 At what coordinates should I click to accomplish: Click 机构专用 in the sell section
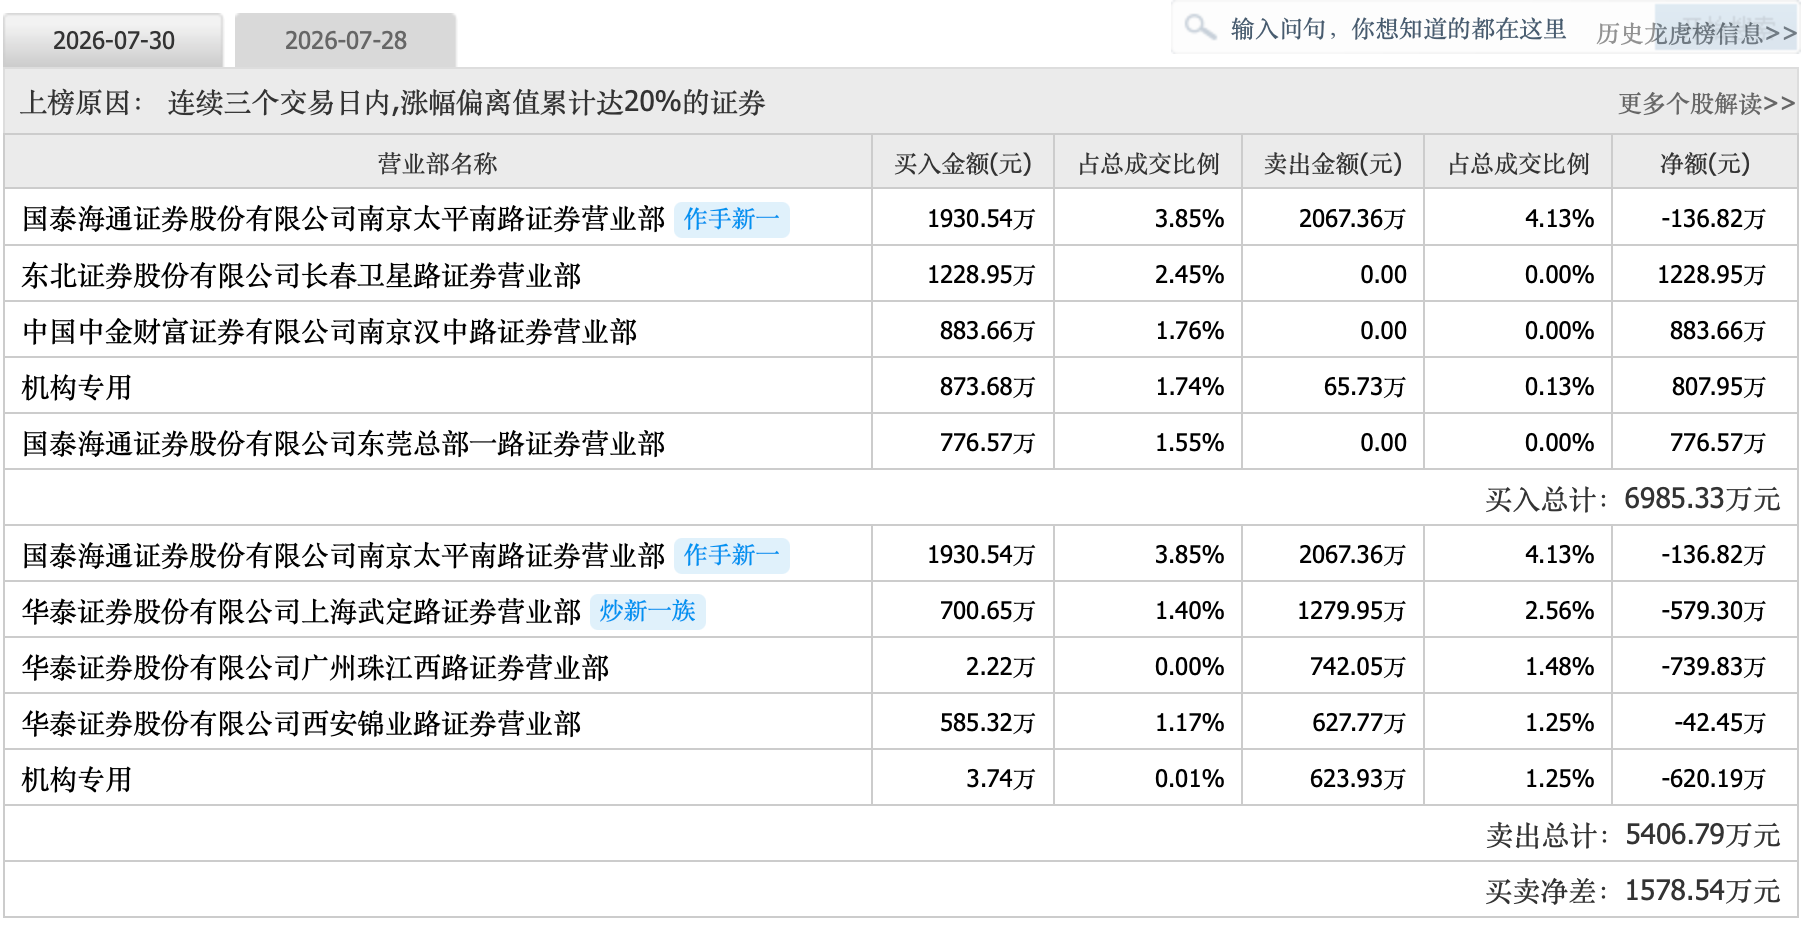[x=77, y=779]
